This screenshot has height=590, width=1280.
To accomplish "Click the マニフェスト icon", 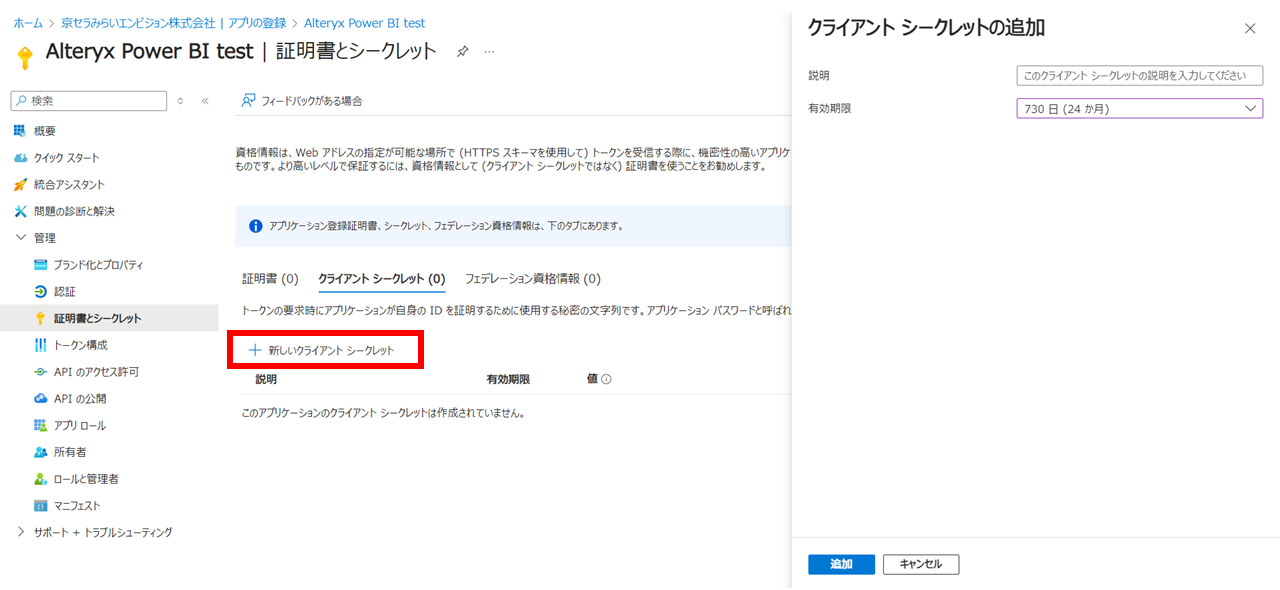I will click(x=41, y=506).
